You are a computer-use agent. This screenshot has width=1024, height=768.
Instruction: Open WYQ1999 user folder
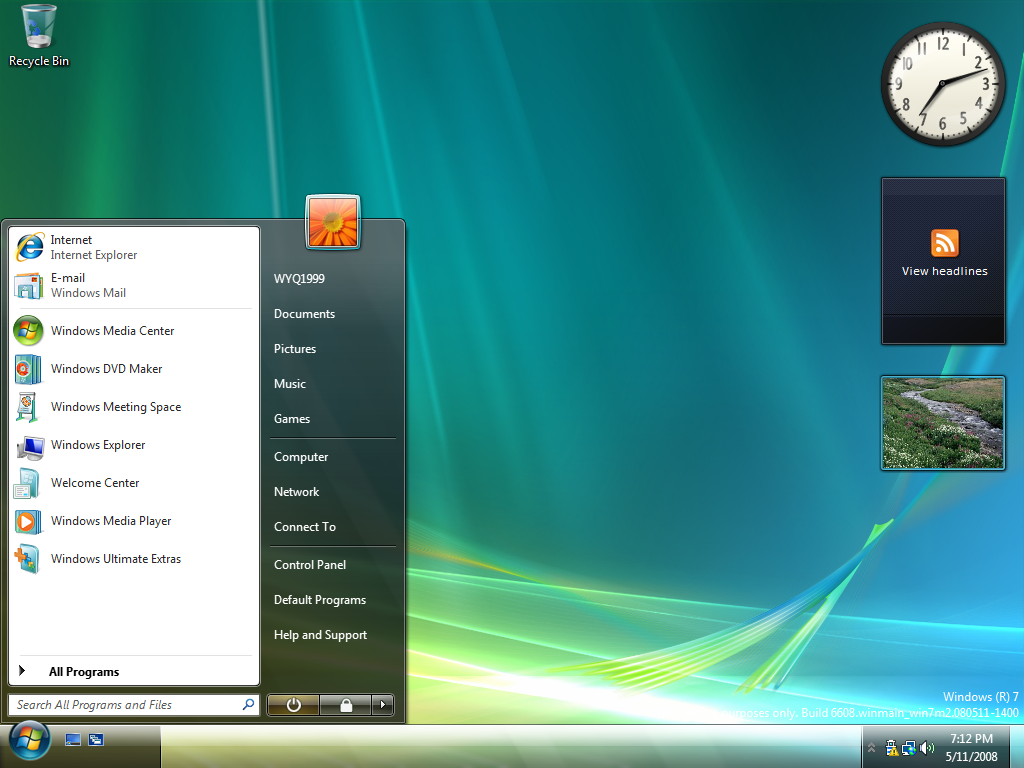tap(299, 279)
